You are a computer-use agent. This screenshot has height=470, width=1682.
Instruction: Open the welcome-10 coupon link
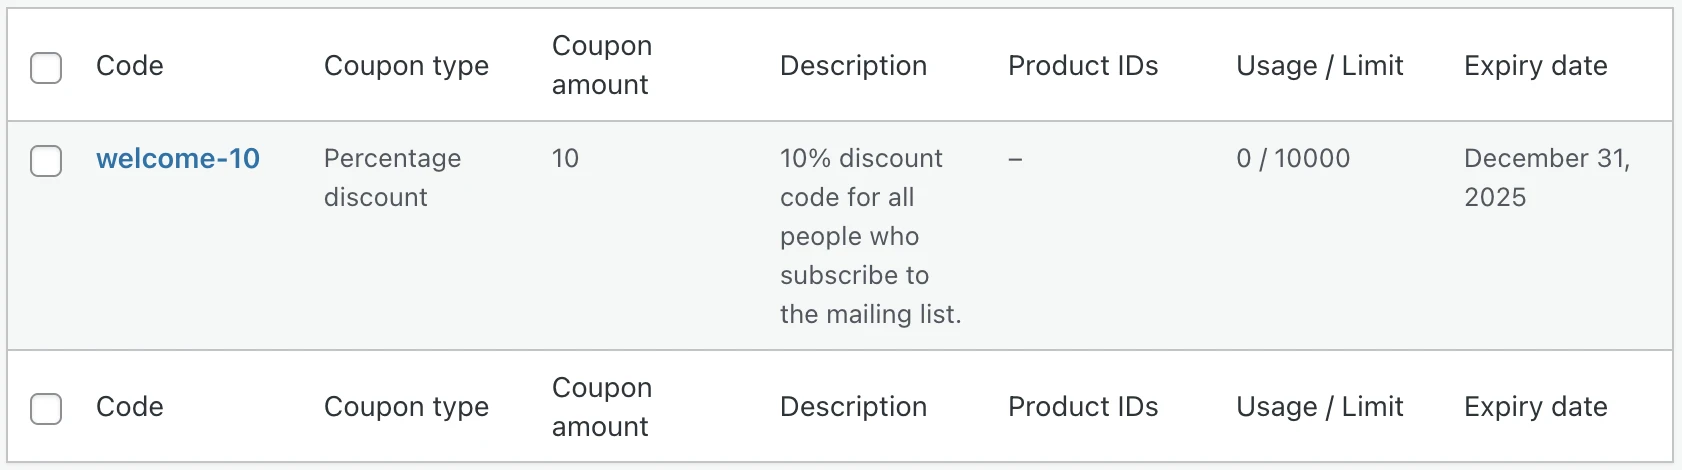178,159
